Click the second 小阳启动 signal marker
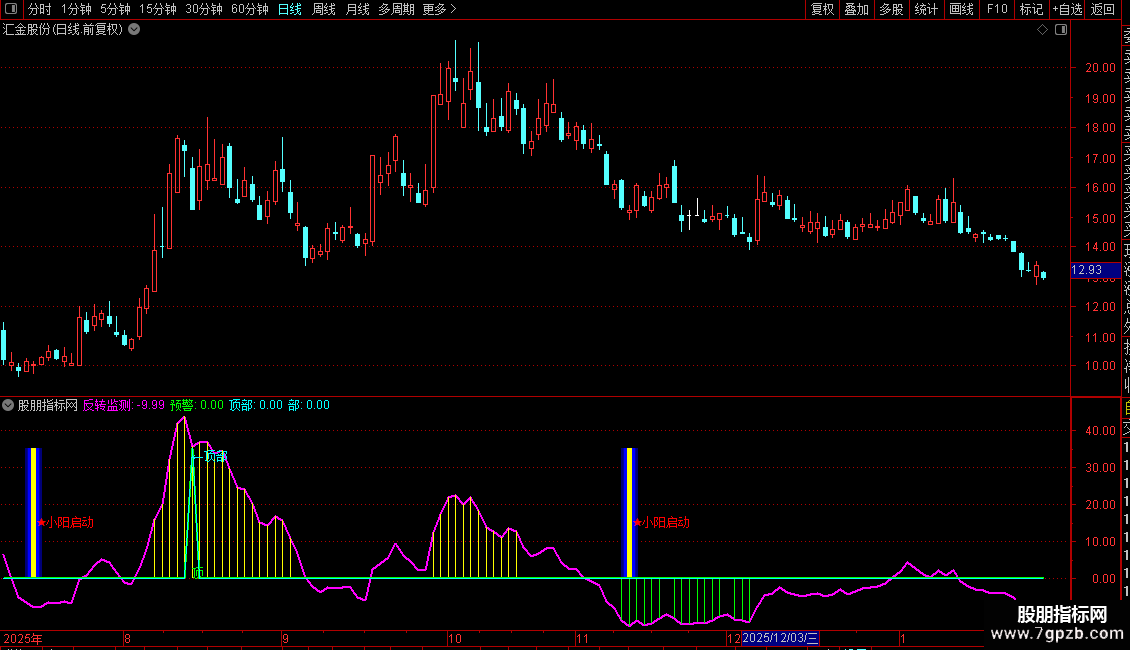1130x650 pixels. [x=662, y=522]
